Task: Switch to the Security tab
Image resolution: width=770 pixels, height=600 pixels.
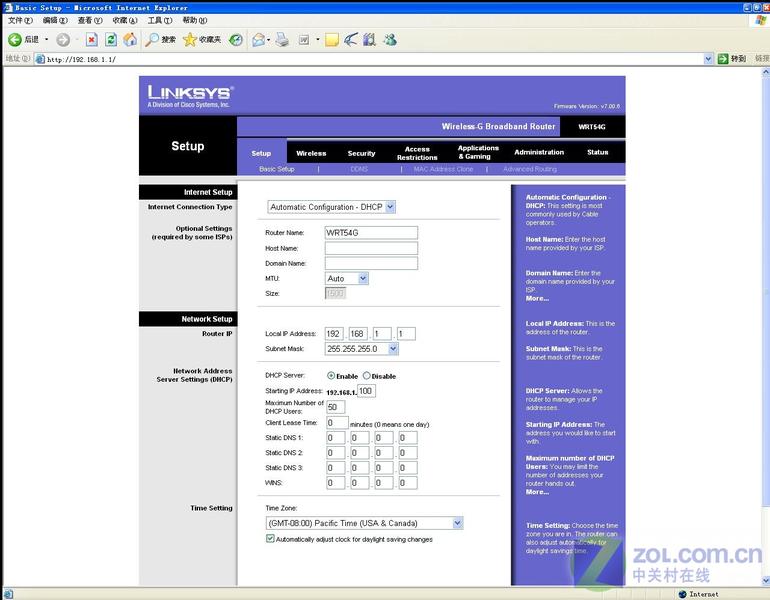Action: 361,153
